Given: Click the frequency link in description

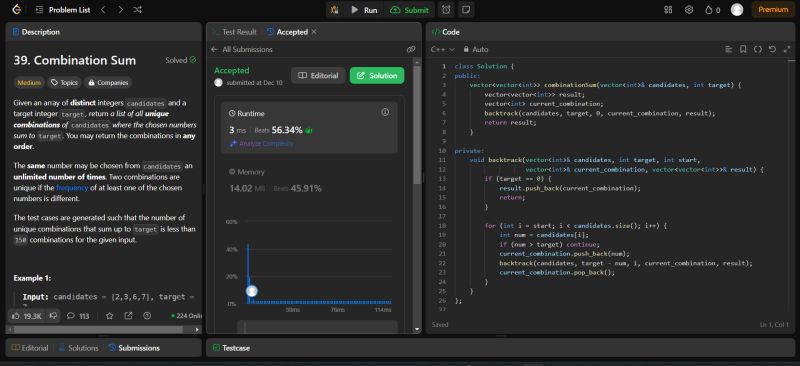Looking at the screenshot, I should 72,188.
